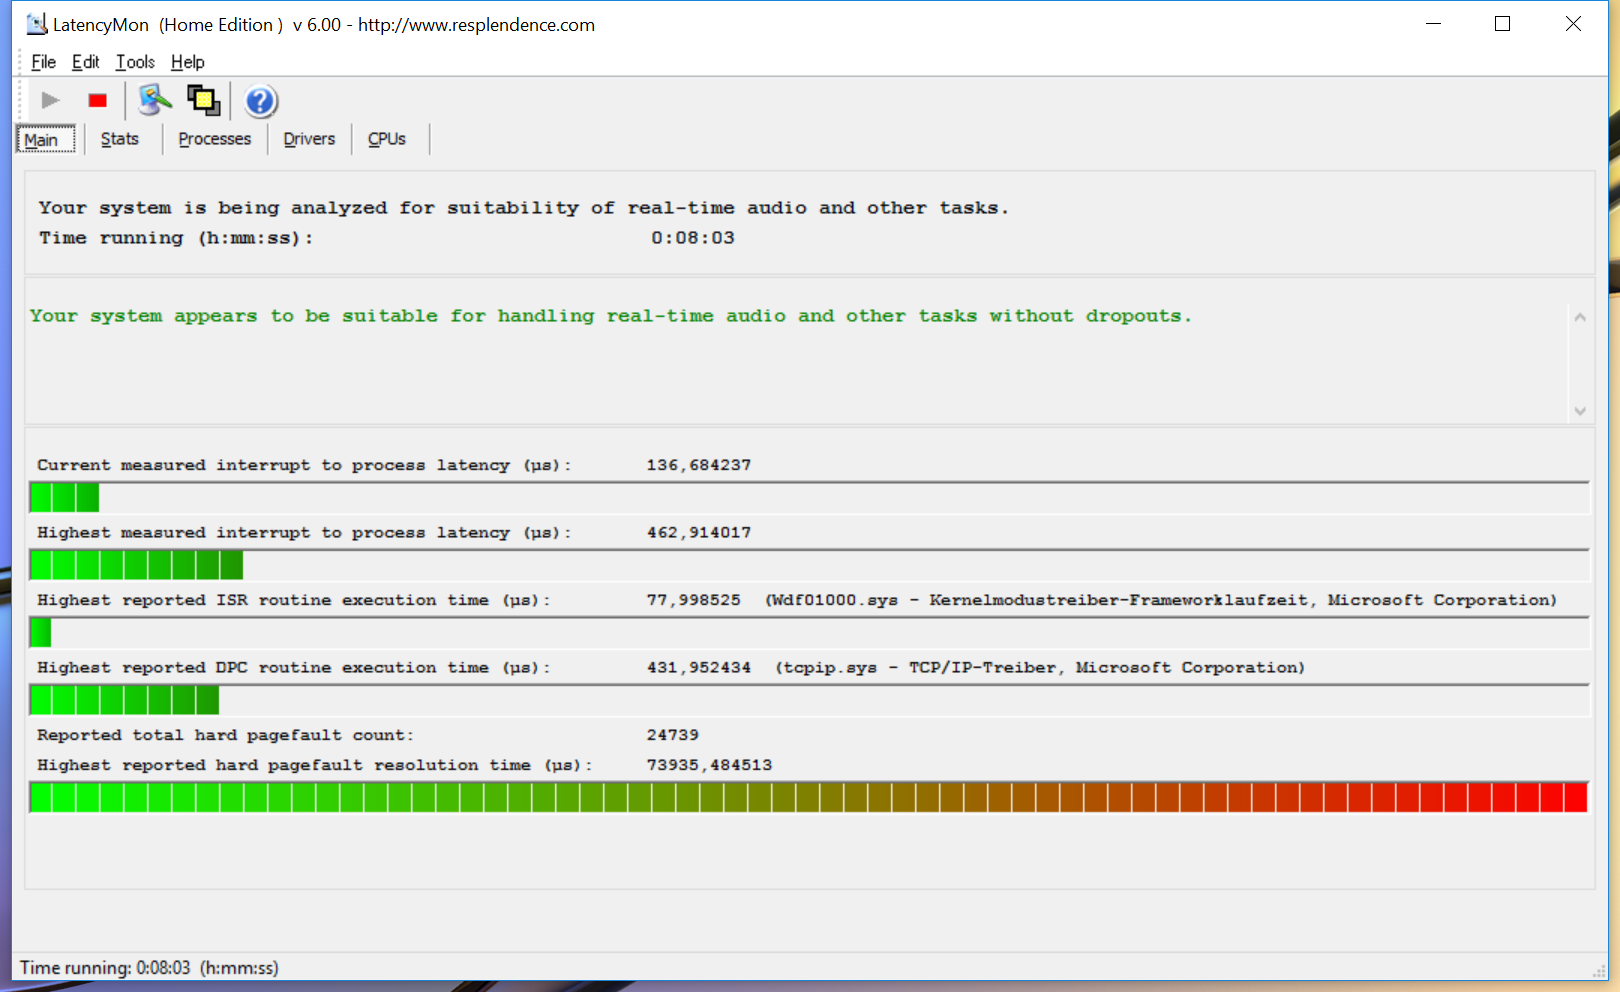This screenshot has width=1620, height=992.
Task: Maximize the LatencyMon window
Action: pyautogui.click(x=1502, y=24)
